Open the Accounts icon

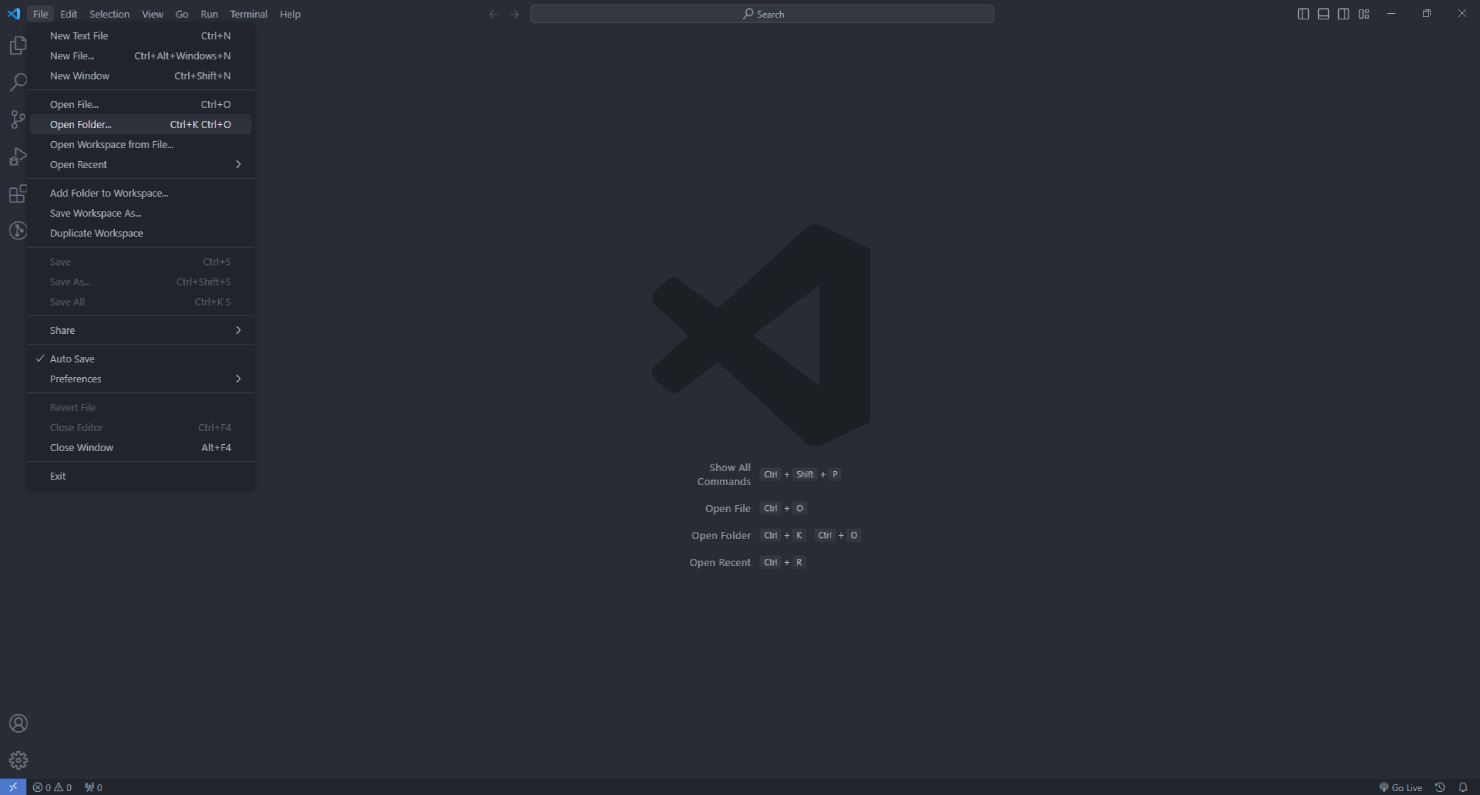(x=18, y=723)
